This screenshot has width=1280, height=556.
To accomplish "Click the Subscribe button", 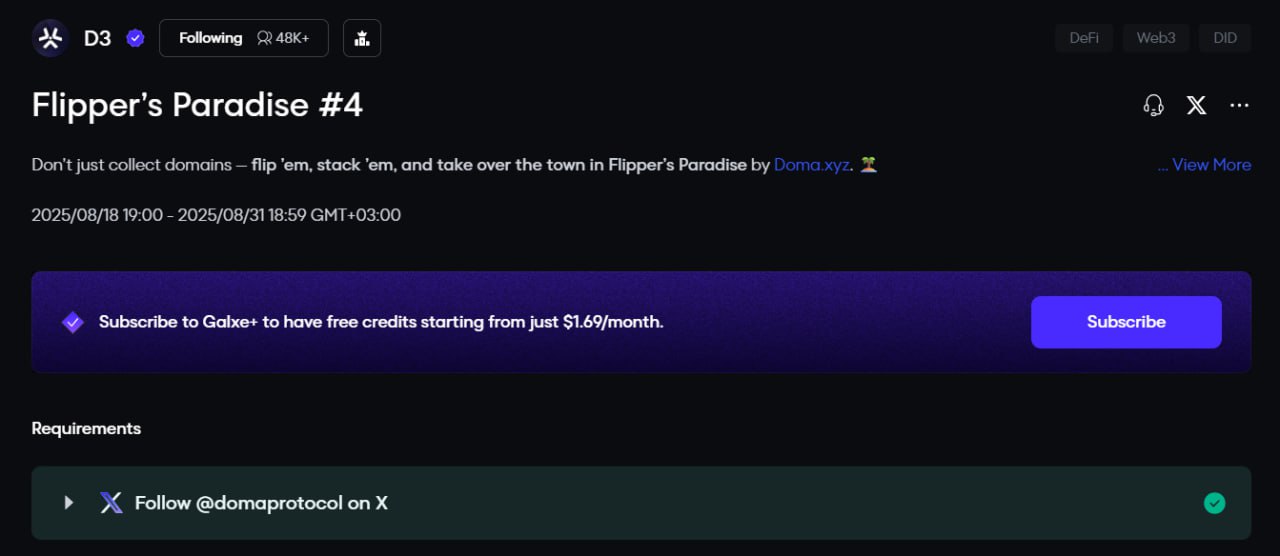I will tap(1126, 322).
